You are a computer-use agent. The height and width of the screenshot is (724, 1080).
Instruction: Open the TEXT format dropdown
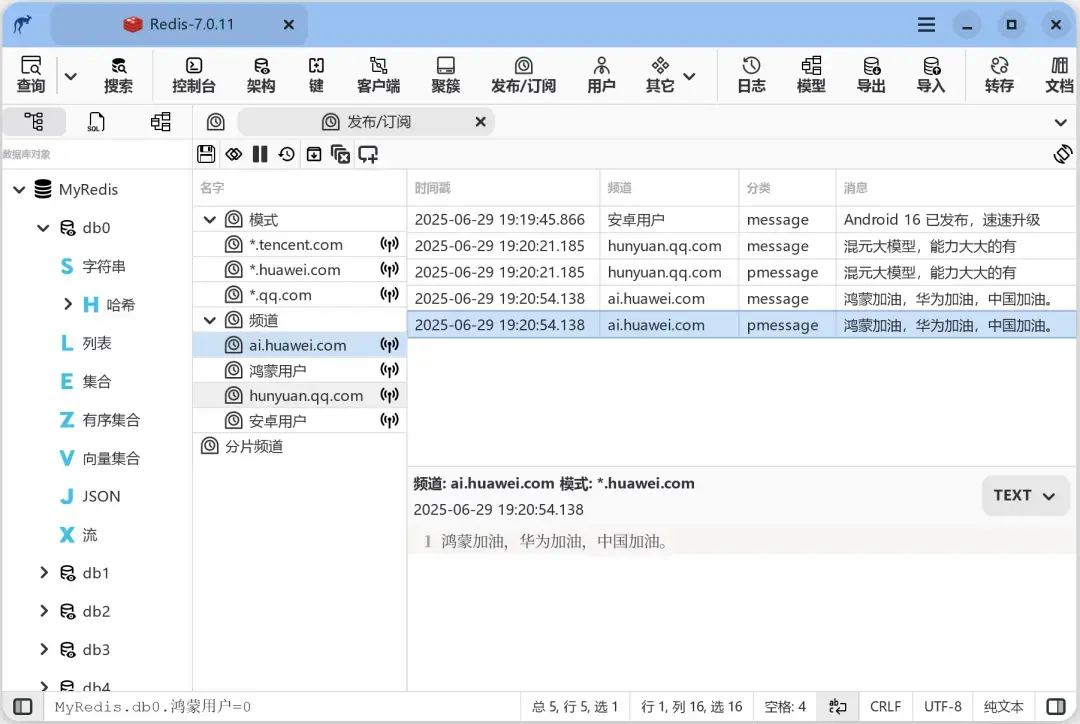[x=1025, y=495]
